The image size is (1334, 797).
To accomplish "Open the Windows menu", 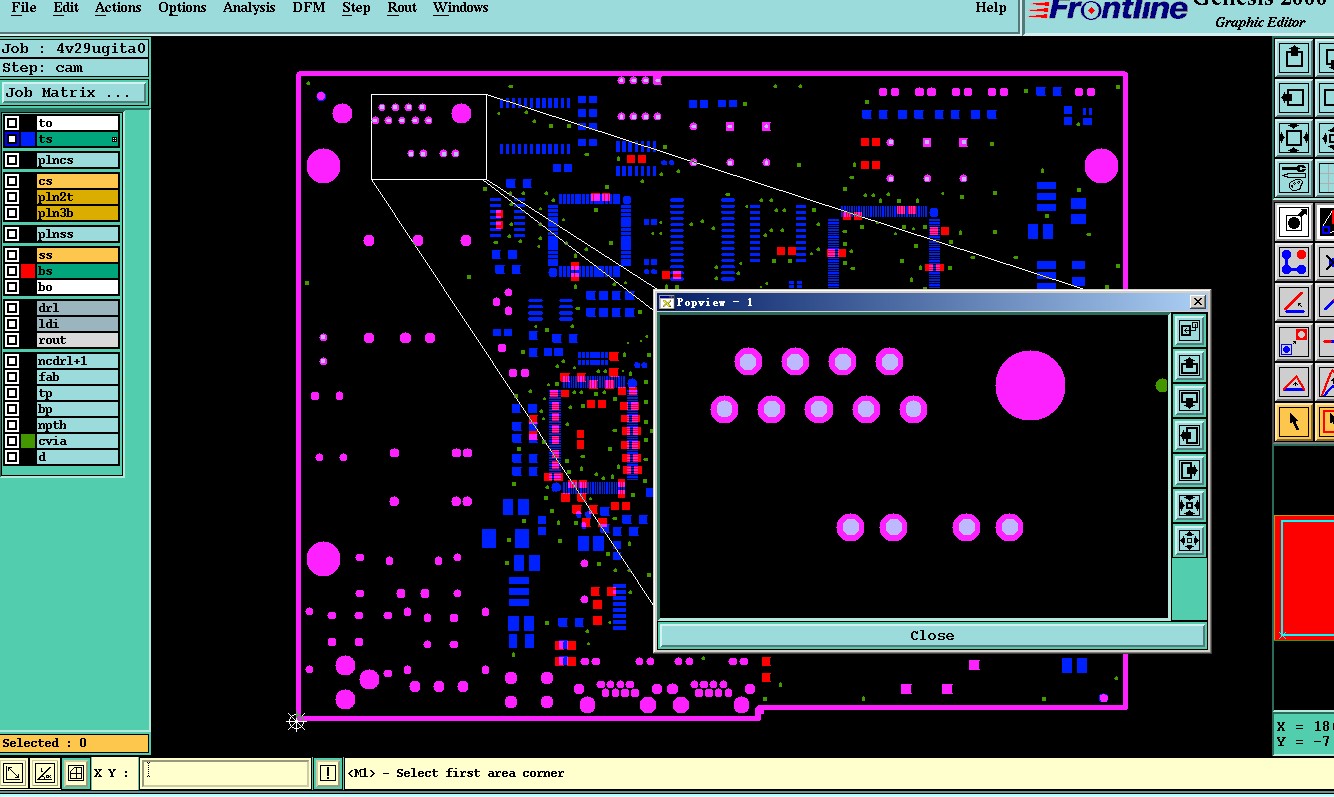I will click(x=461, y=8).
